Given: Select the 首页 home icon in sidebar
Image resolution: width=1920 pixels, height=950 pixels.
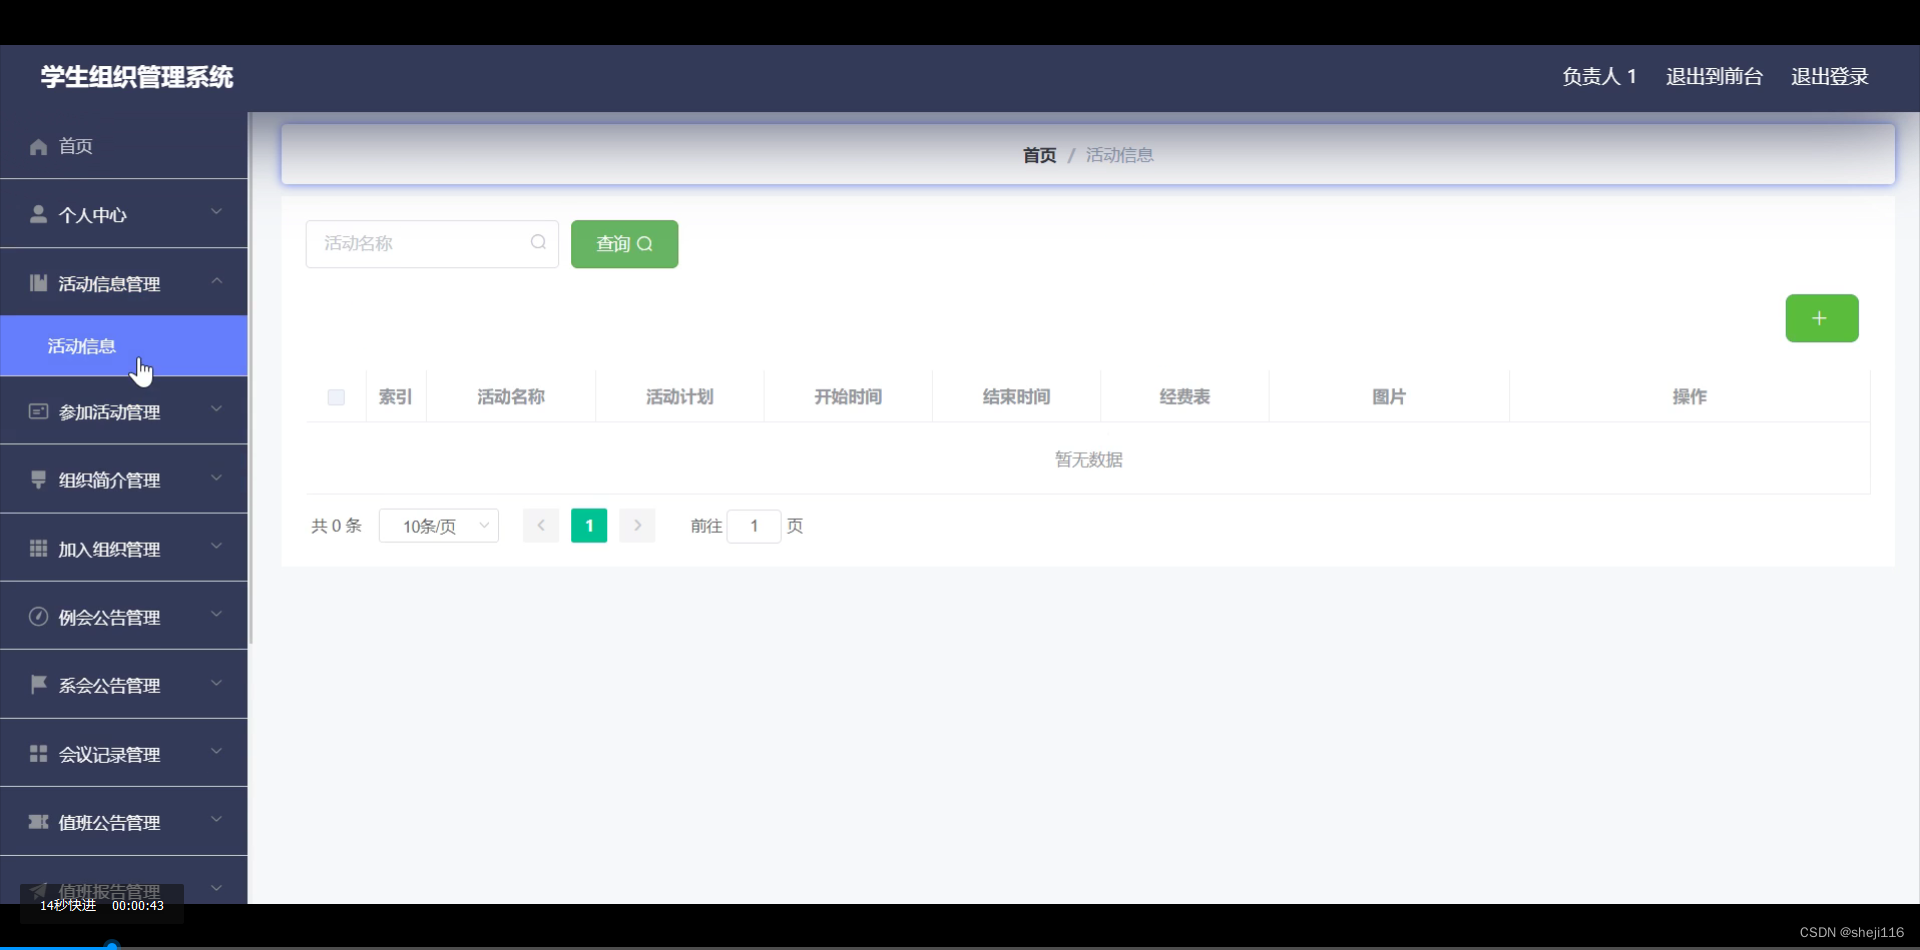Looking at the screenshot, I should pyautogui.click(x=37, y=146).
